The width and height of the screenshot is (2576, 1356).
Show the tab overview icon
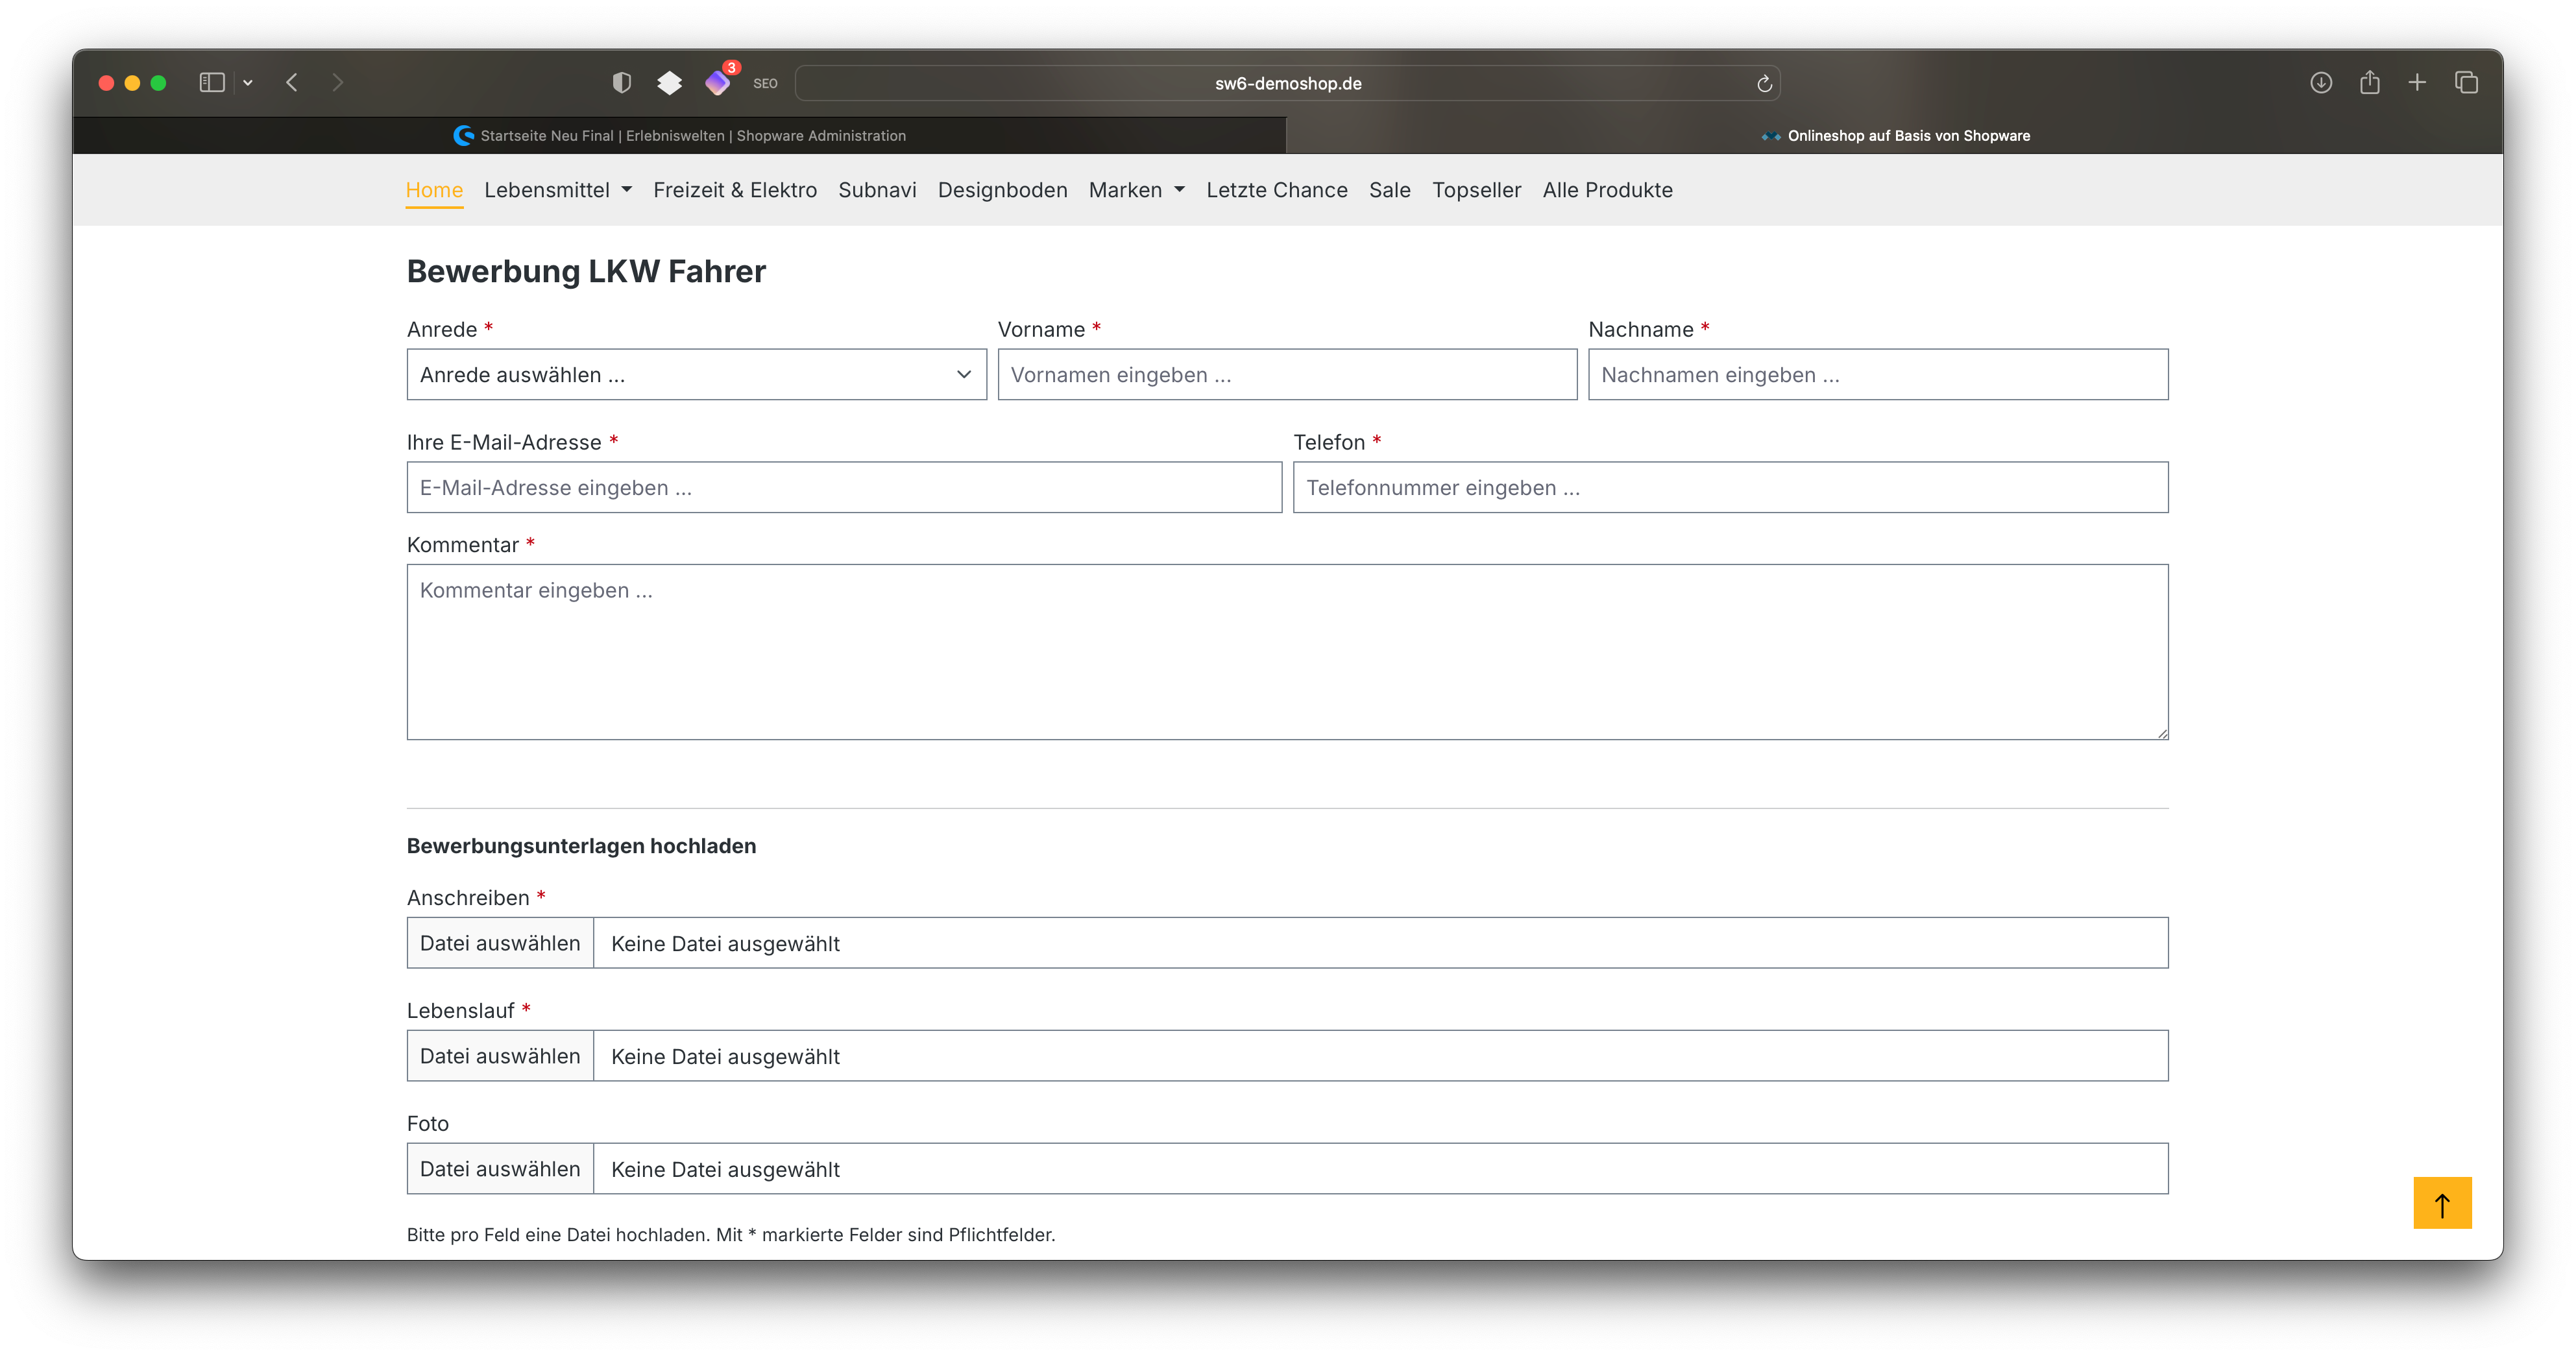[2466, 83]
